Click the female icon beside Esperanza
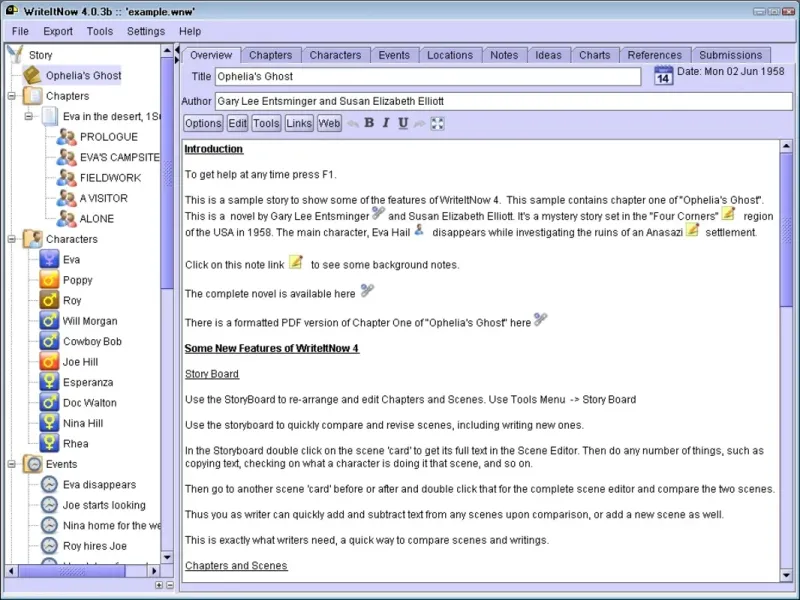The image size is (800, 600). [49, 382]
